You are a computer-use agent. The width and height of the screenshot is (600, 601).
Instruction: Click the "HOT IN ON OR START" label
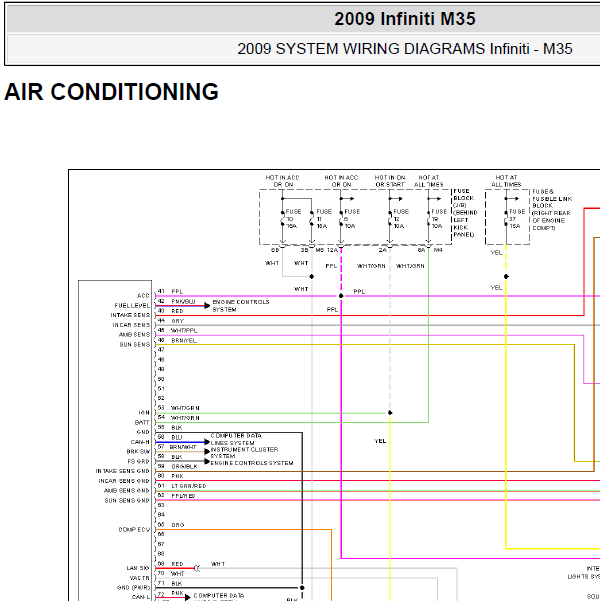[x=390, y=181]
